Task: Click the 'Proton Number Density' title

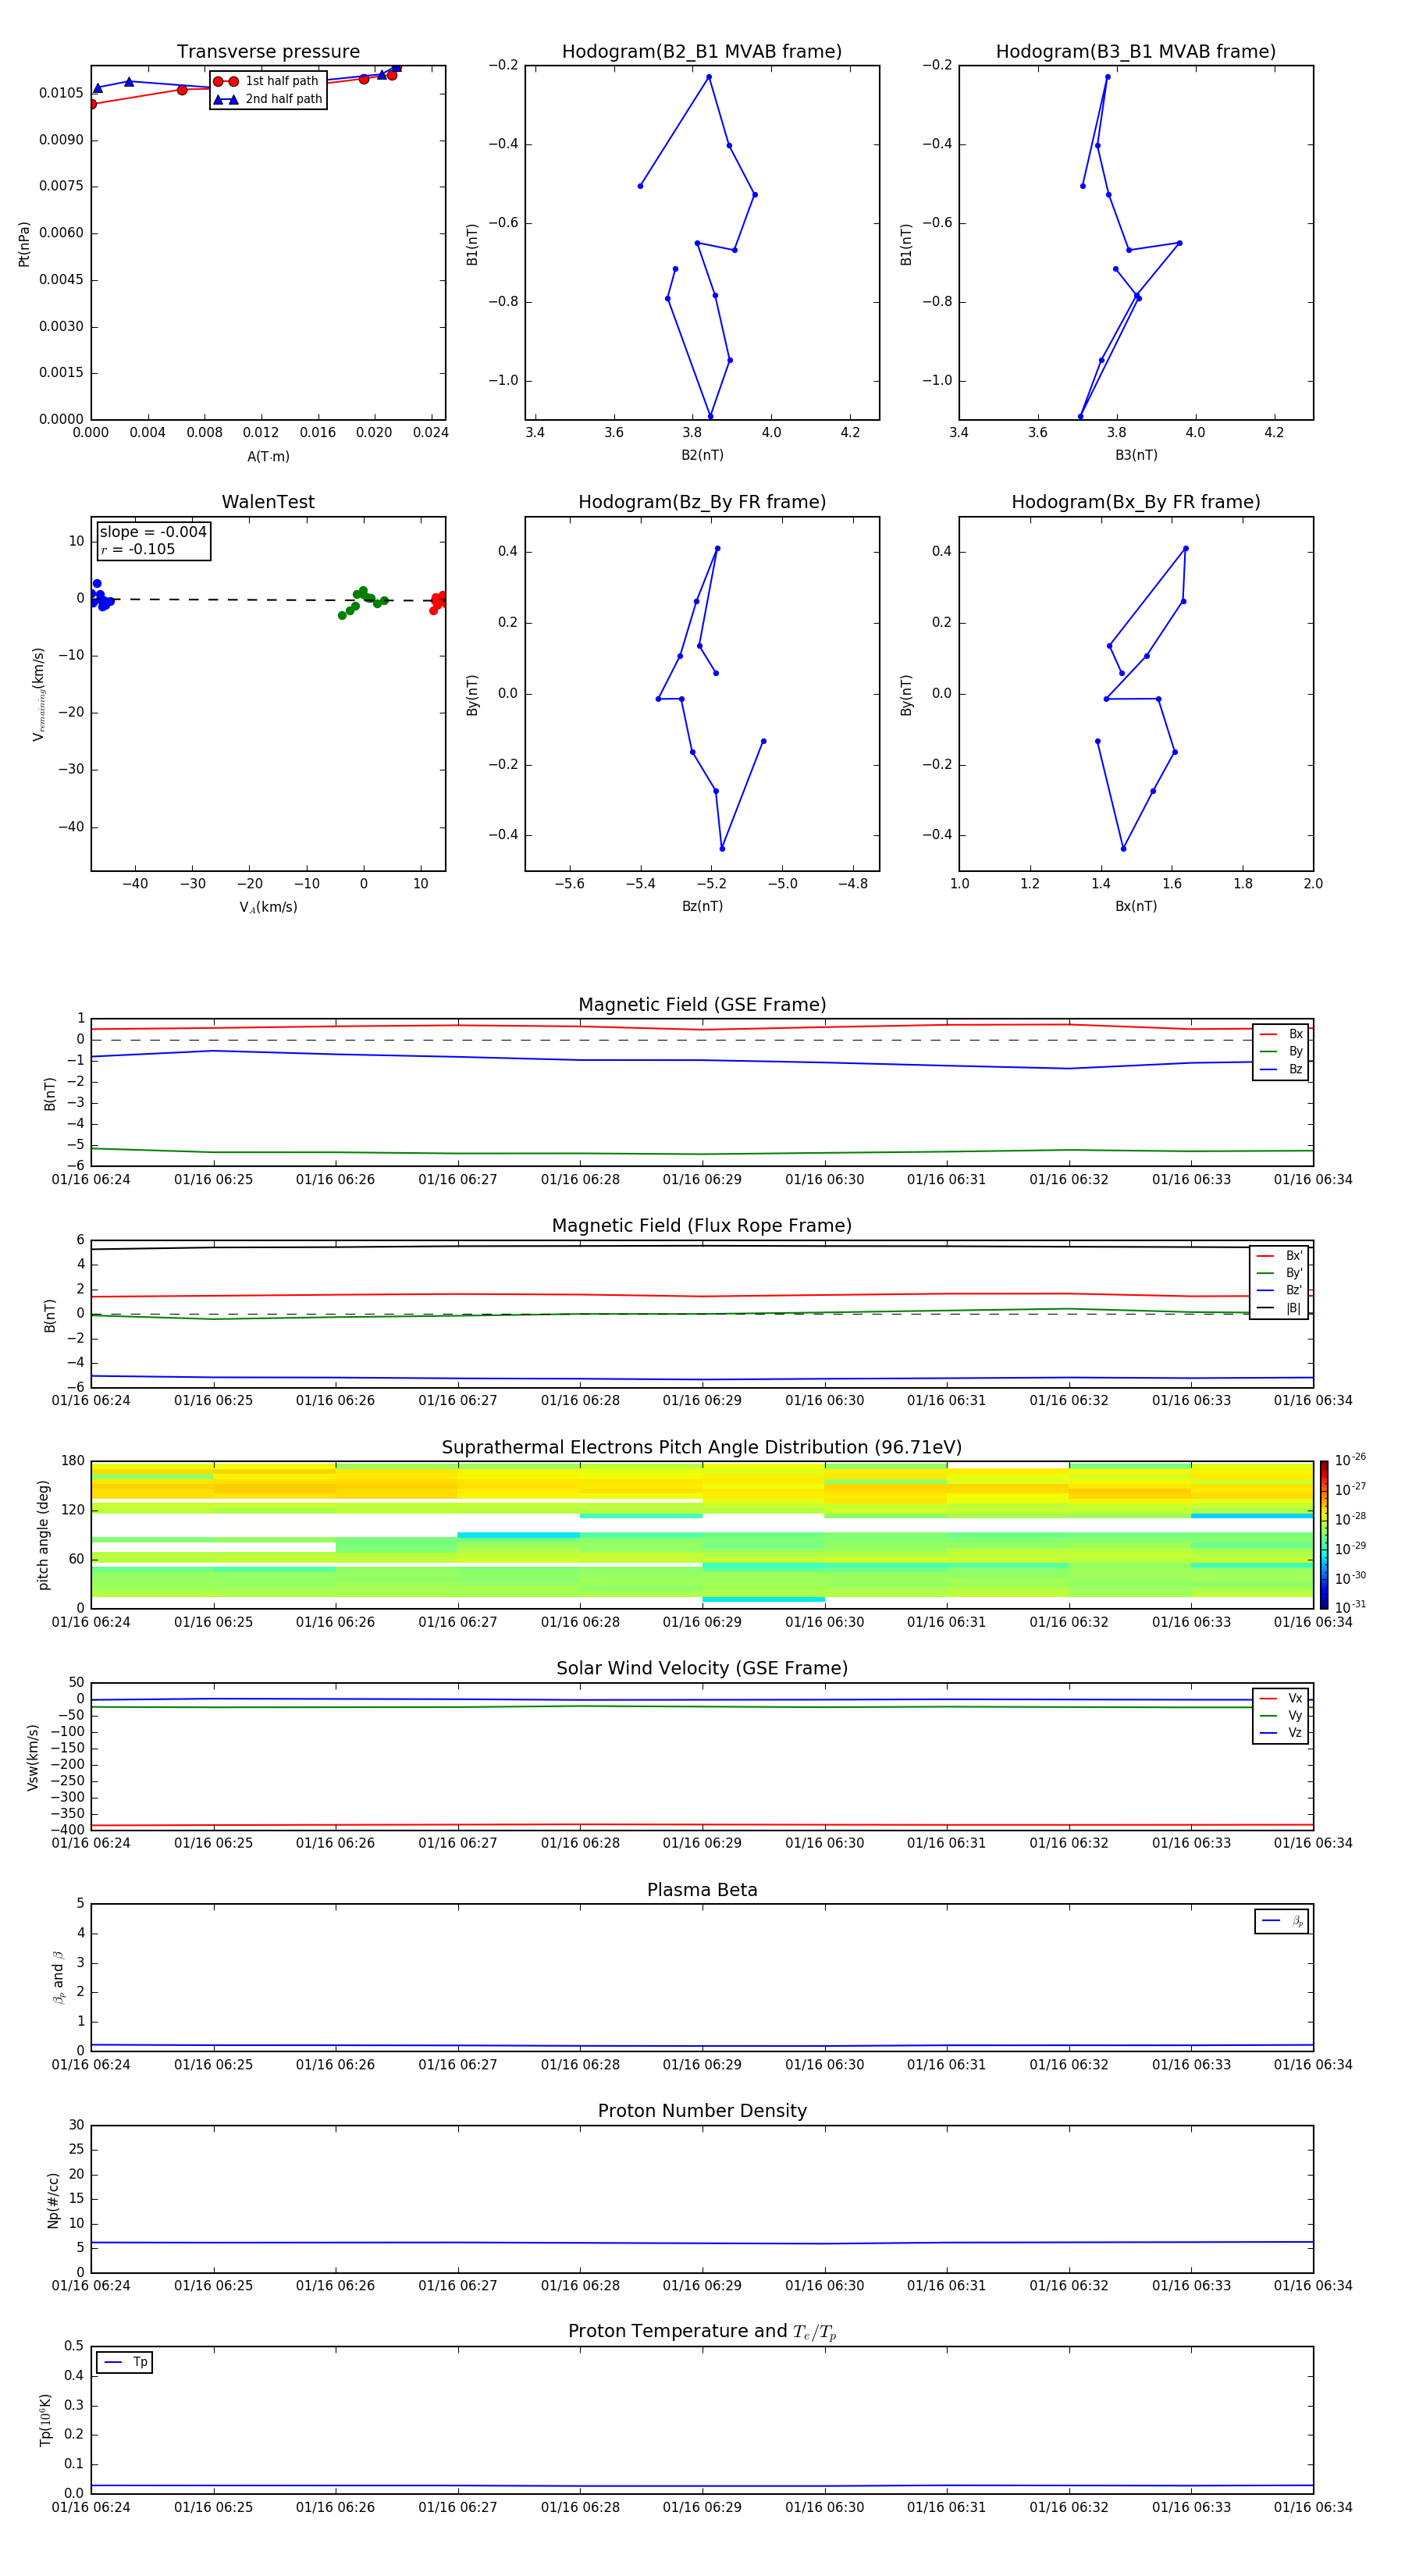Action: pos(702,2112)
